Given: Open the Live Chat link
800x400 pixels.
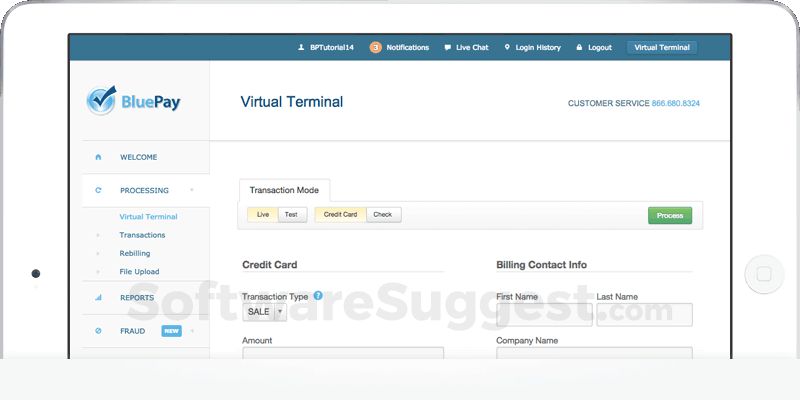Looking at the screenshot, I should tap(472, 47).
